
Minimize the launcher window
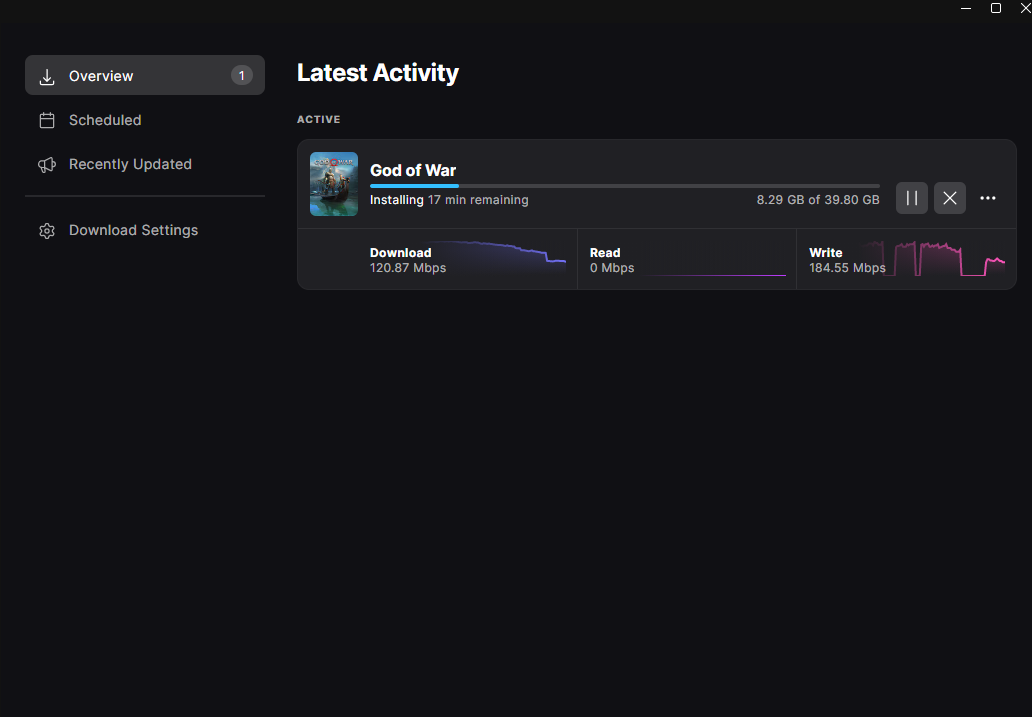click(966, 9)
